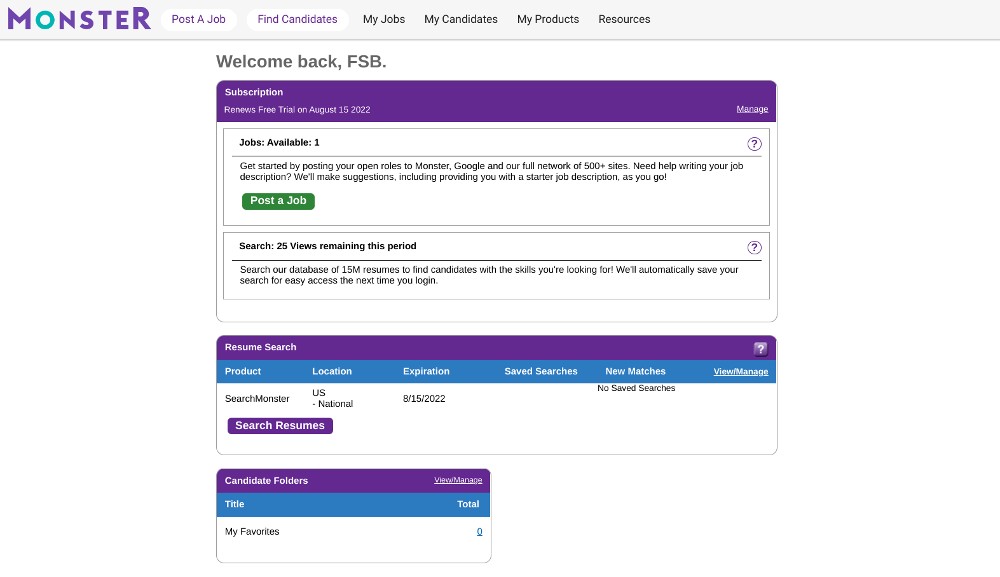
Task: Click Search: 25 Views remaining heading
Action: 328,245
